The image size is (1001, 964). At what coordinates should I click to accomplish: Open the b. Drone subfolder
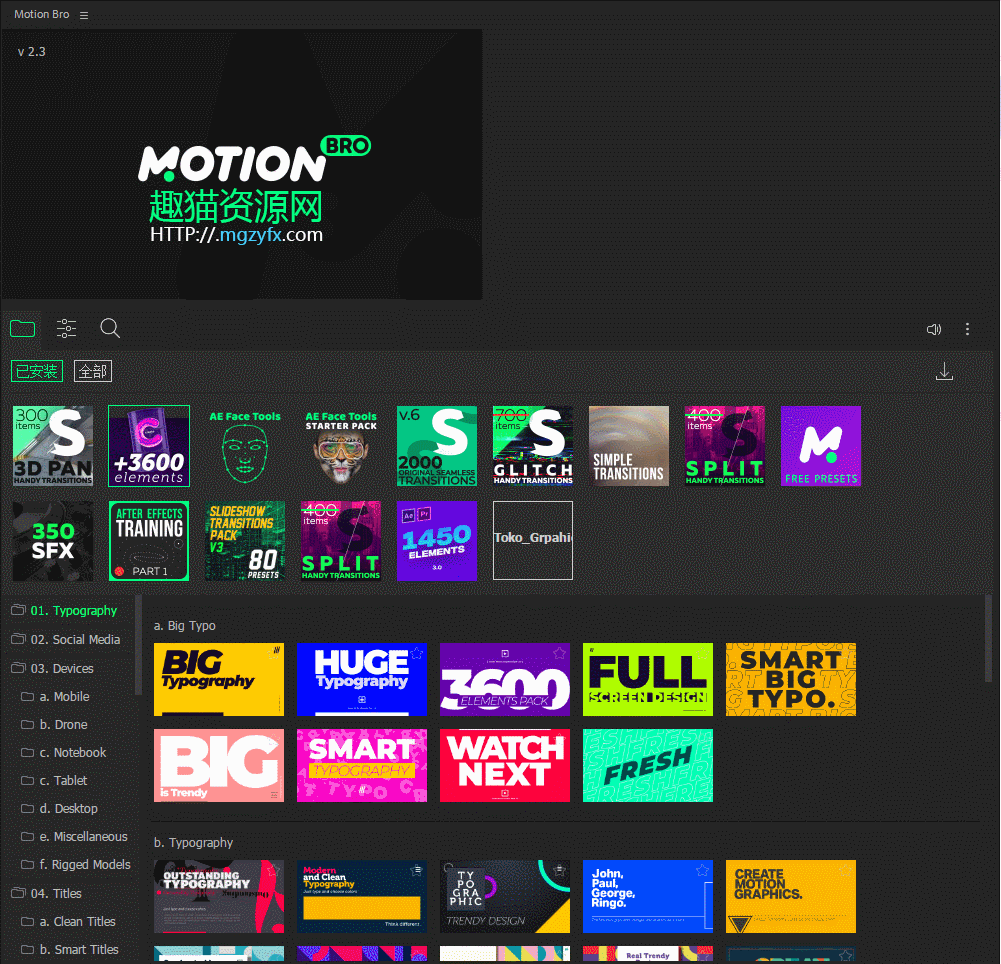click(x=54, y=725)
